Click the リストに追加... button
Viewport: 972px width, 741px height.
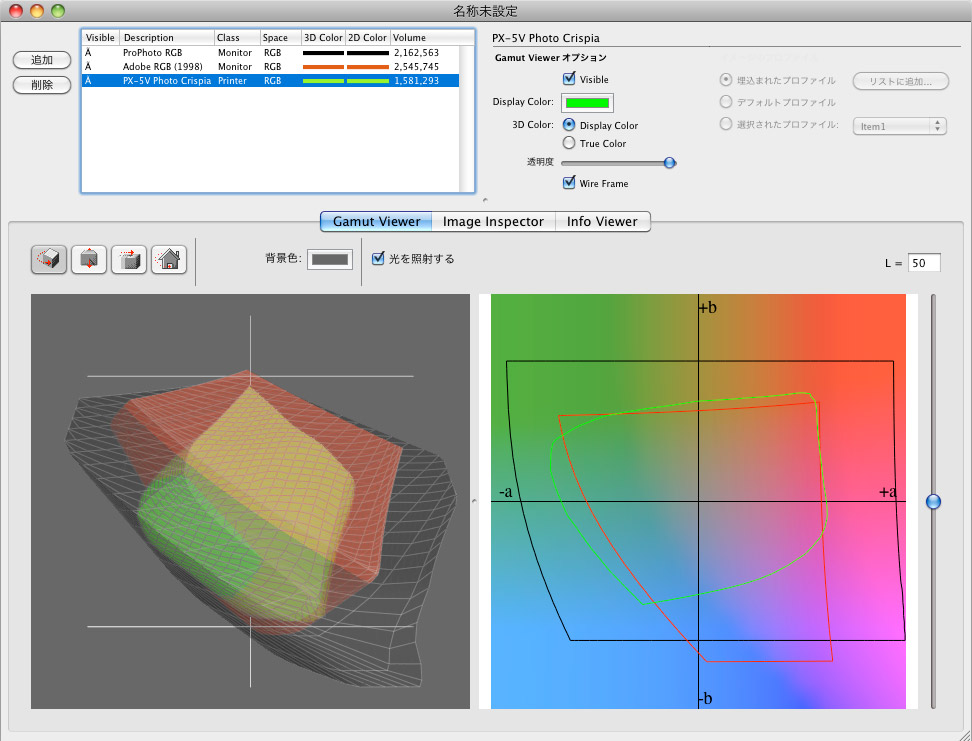(x=901, y=81)
